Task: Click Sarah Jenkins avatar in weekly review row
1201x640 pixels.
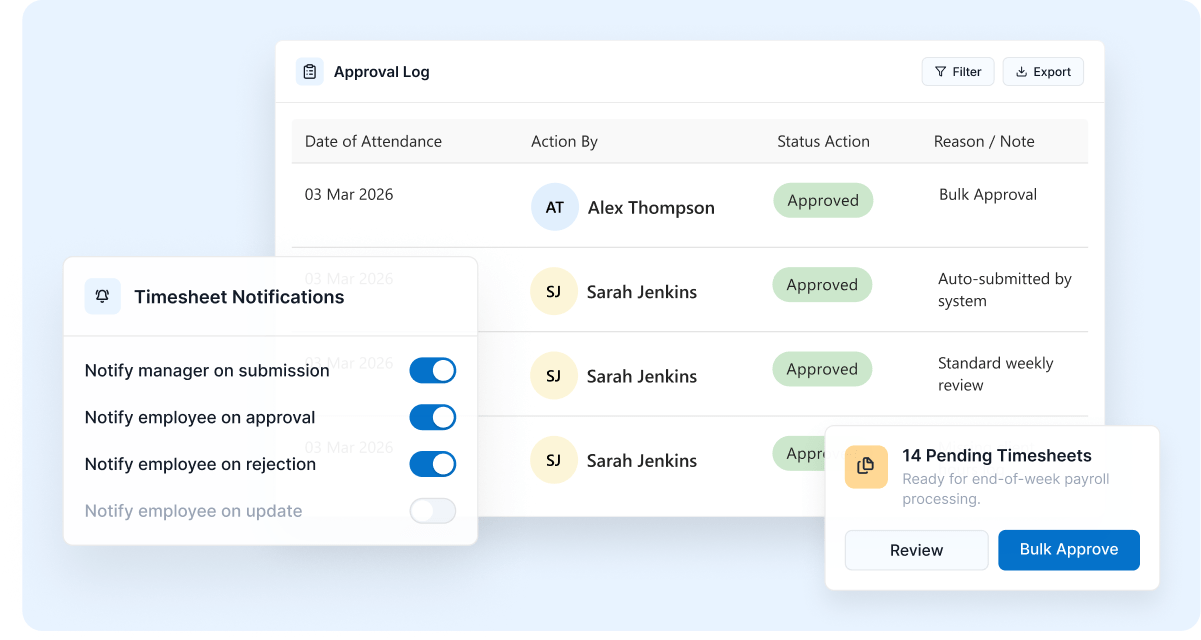Action: (553, 376)
